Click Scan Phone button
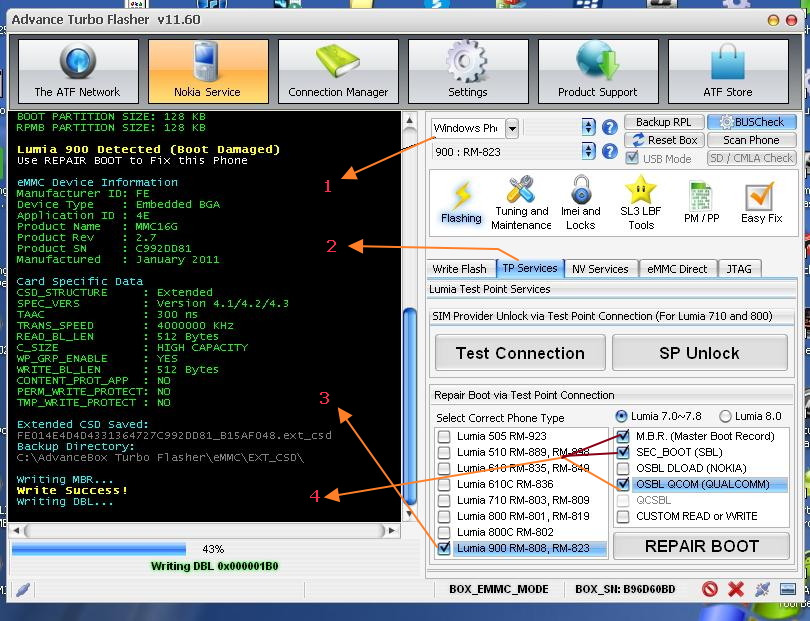The height and width of the screenshot is (621, 810). [752, 140]
